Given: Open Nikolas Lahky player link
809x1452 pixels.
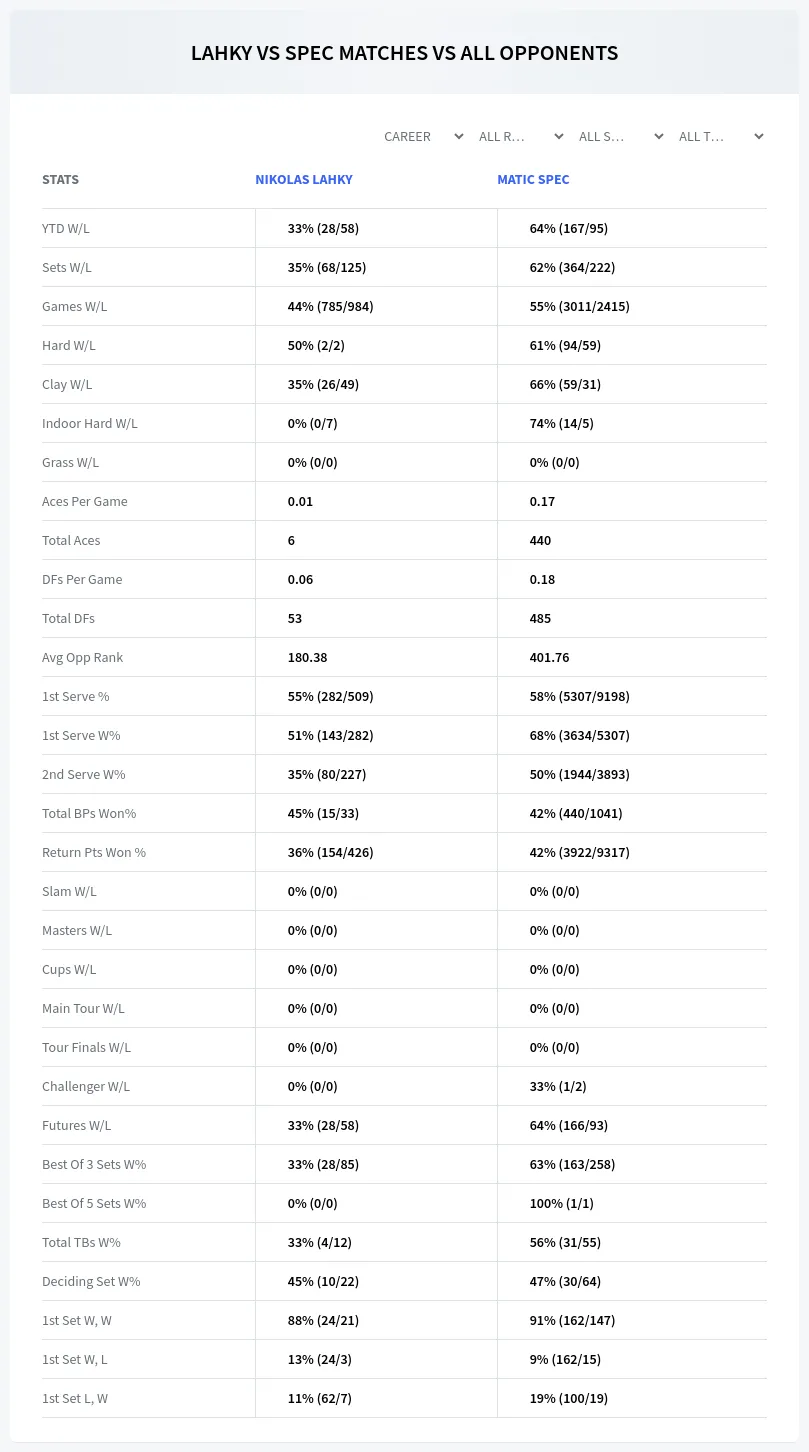Looking at the screenshot, I should 304,180.
